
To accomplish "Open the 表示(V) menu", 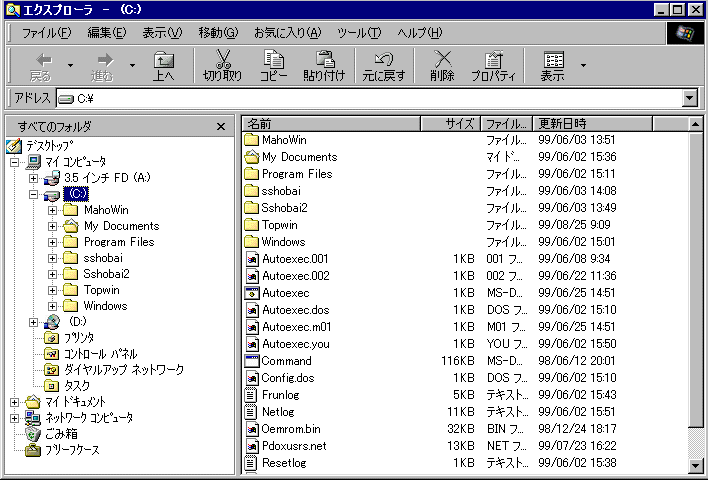I will tap(162, 33).
